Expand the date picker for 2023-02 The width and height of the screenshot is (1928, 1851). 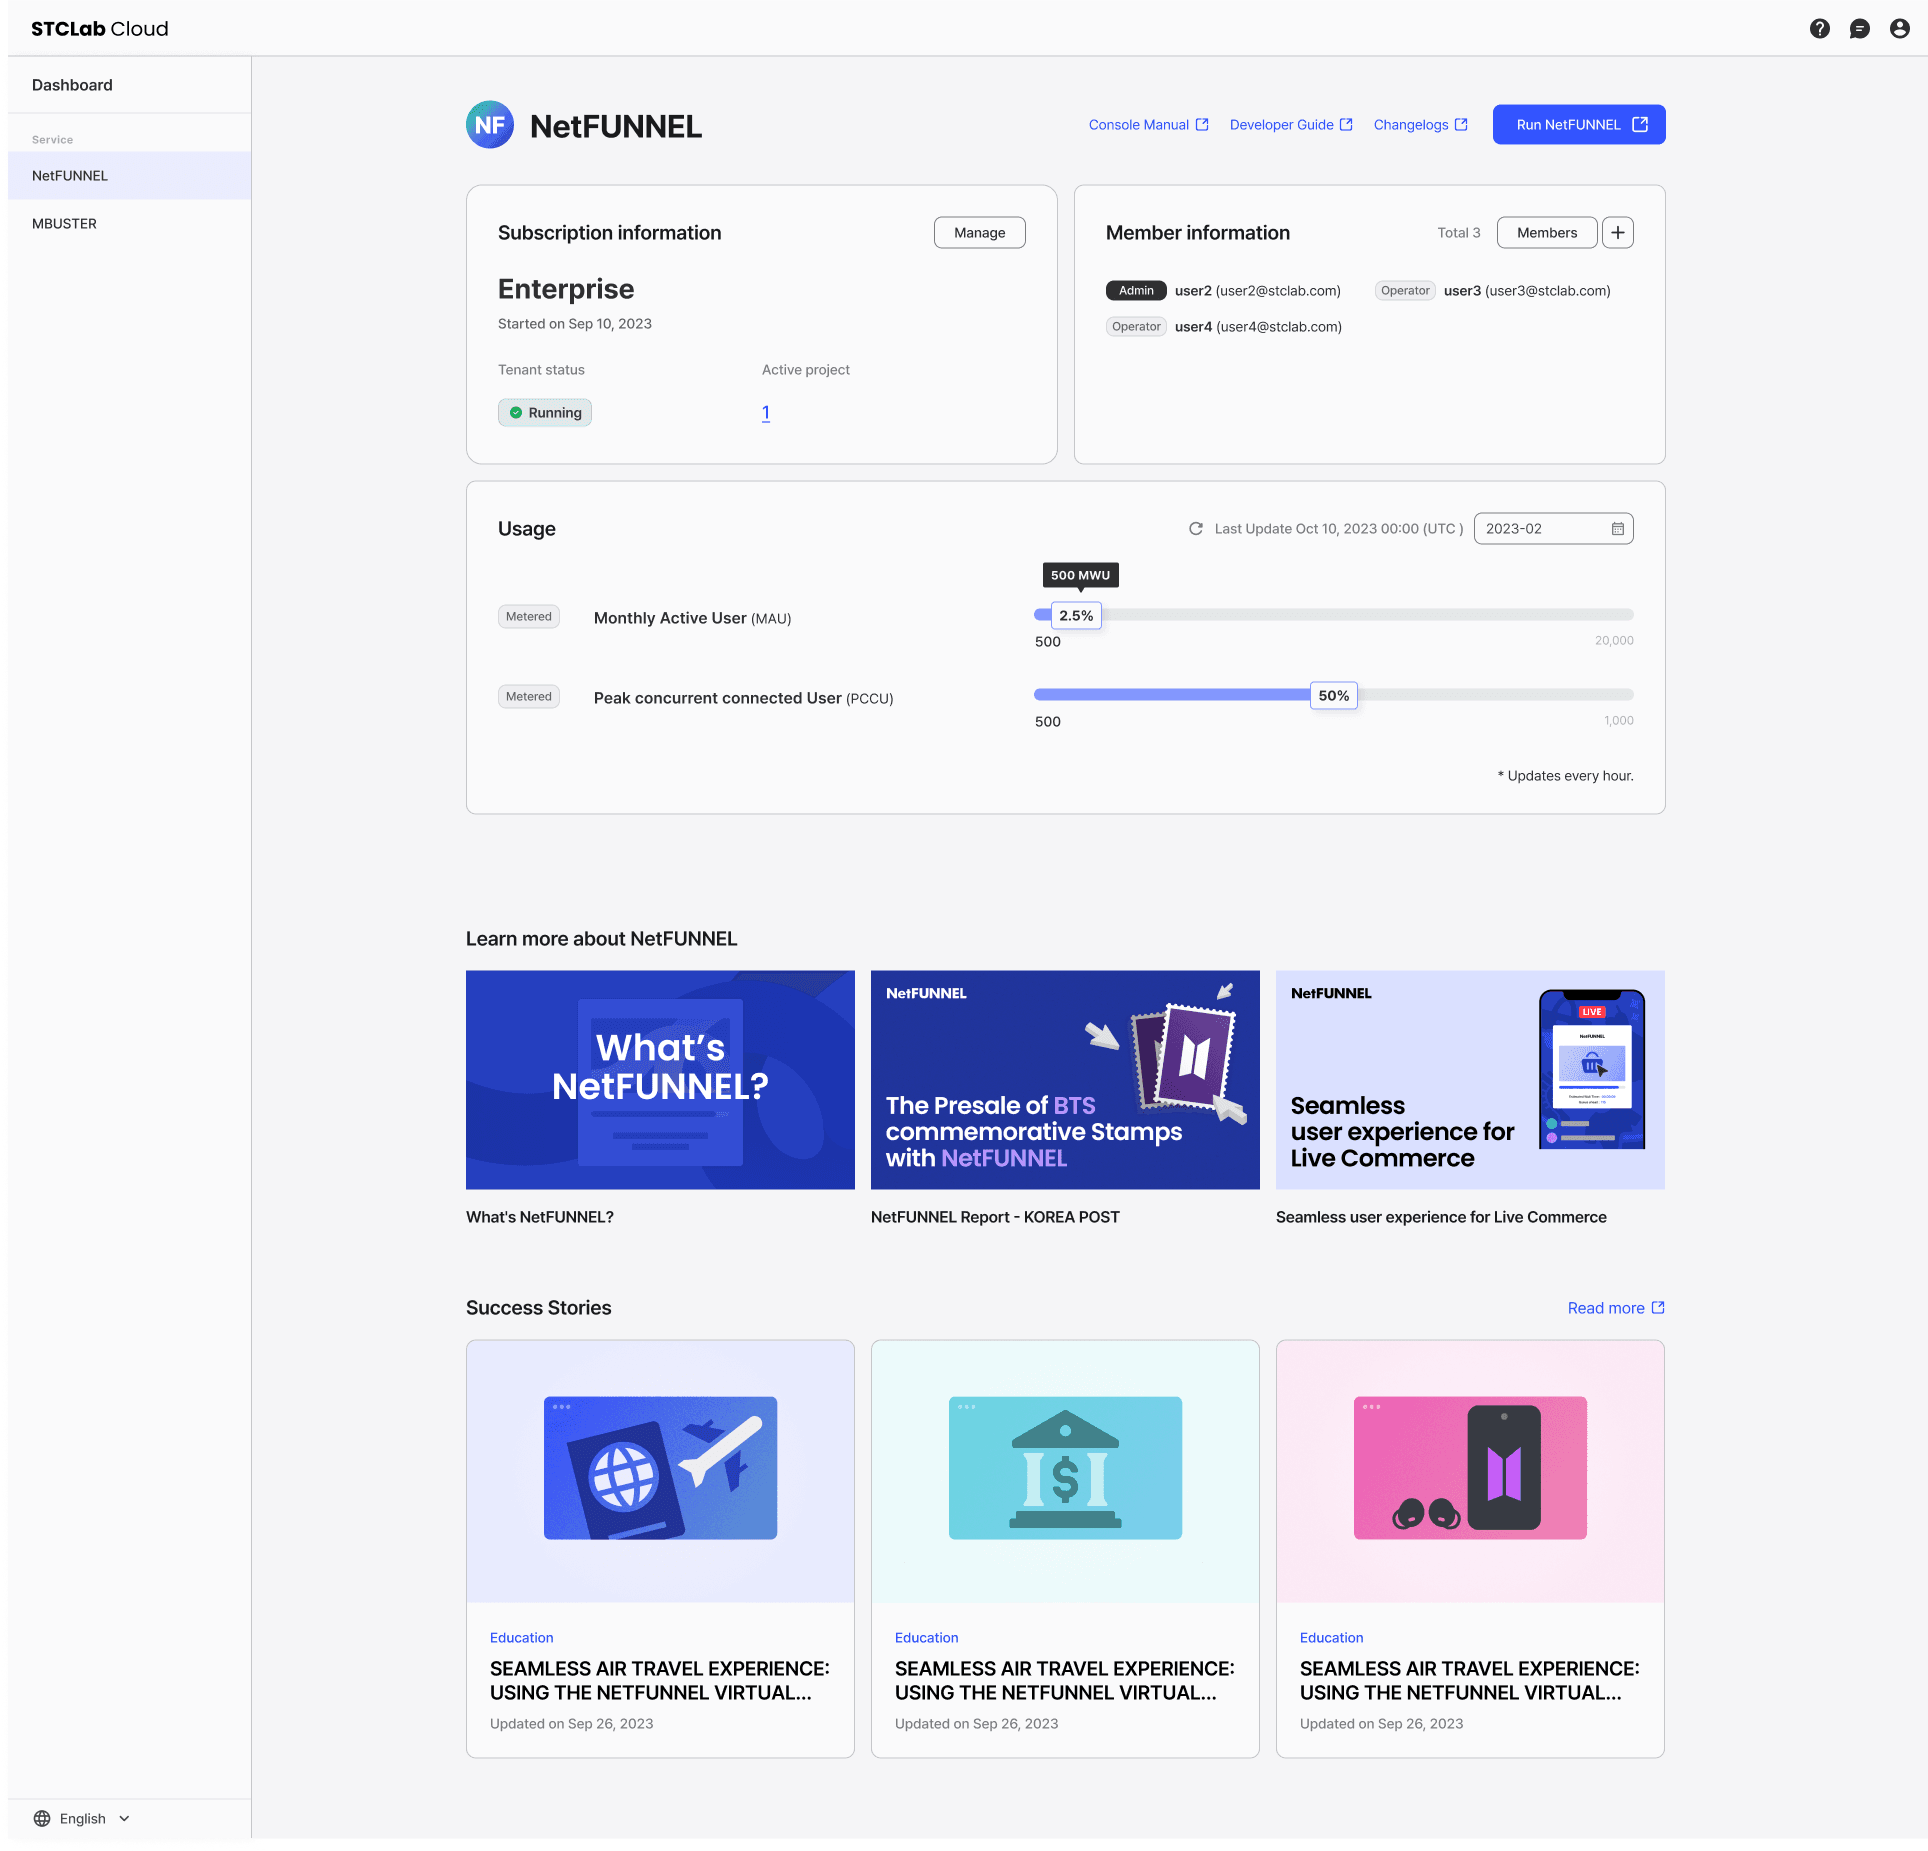pos(1613,529)
